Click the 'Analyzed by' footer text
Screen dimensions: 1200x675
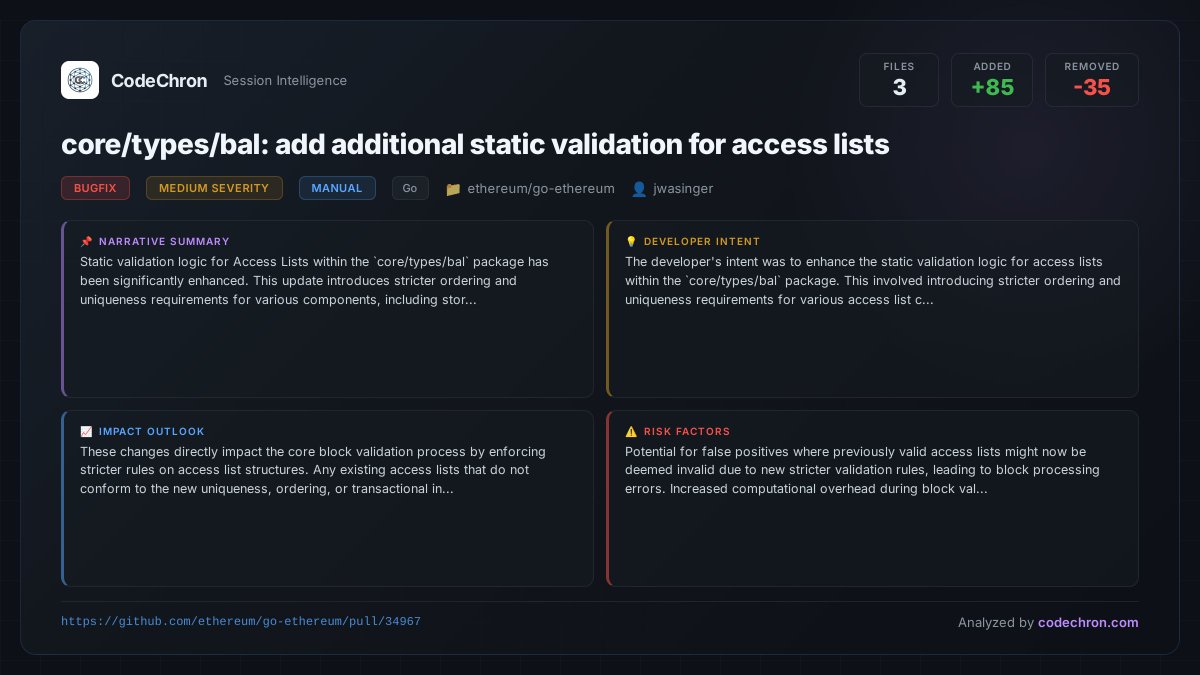tap(996, 622)
